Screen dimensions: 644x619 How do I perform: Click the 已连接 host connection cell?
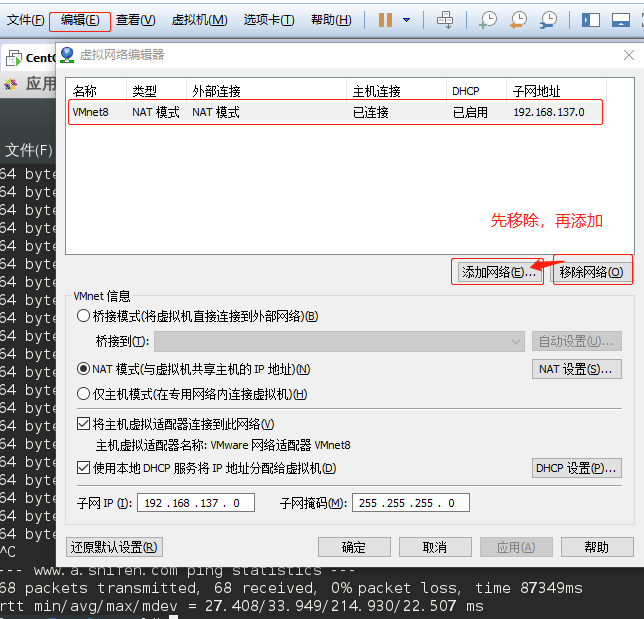(x=371, y=112)
